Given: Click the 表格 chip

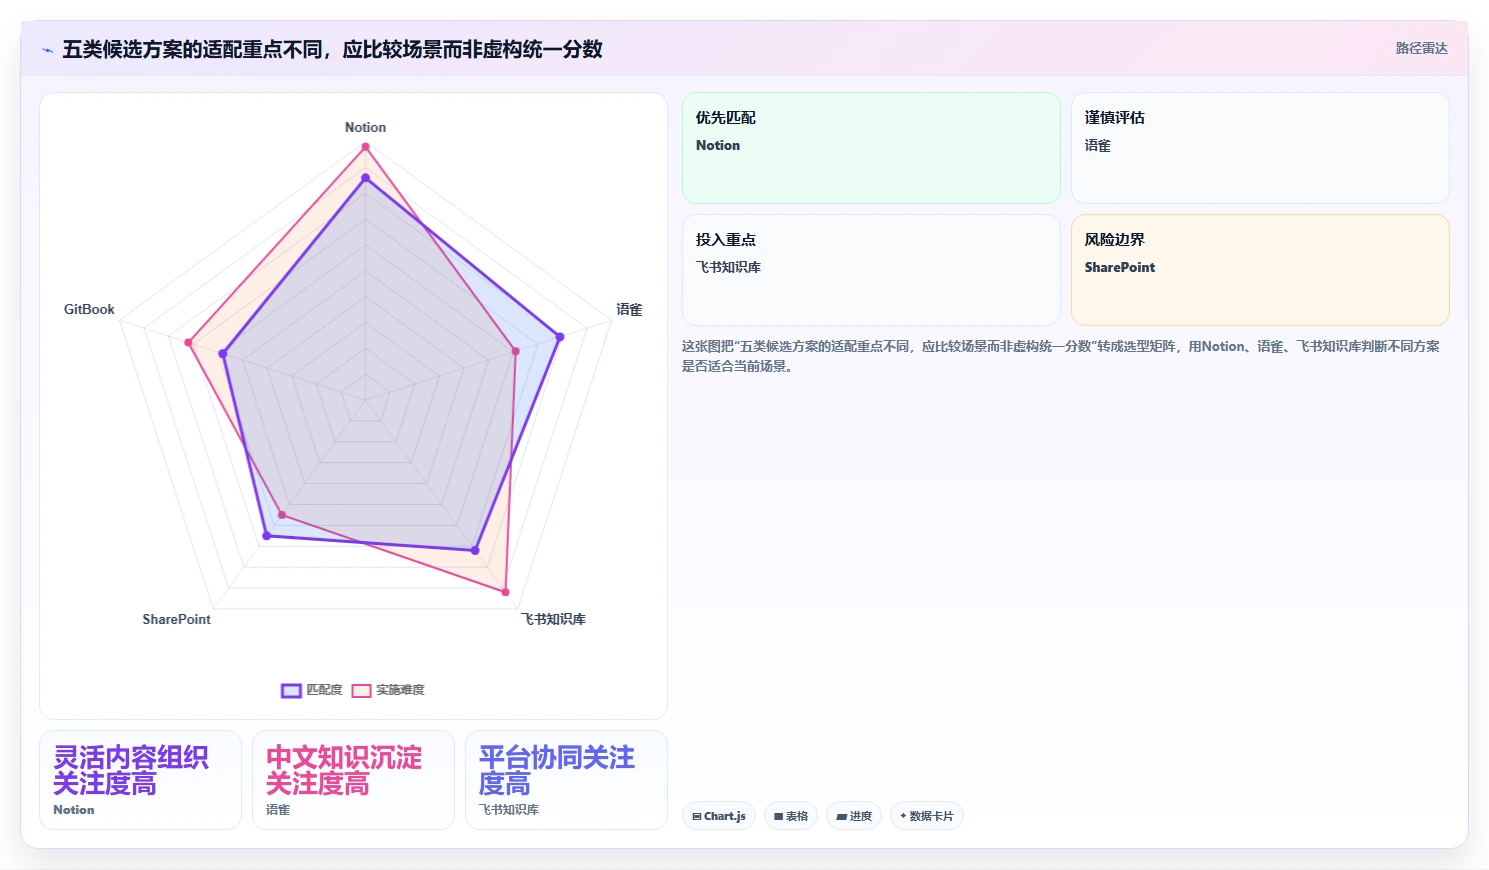Looking at the screenshot, I should click(x=791, y=816).
